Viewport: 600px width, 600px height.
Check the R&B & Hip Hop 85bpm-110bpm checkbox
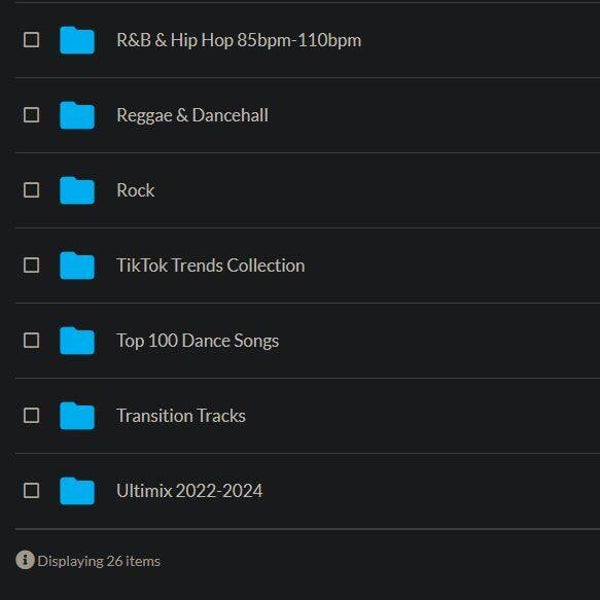click(x=31, y=40)
